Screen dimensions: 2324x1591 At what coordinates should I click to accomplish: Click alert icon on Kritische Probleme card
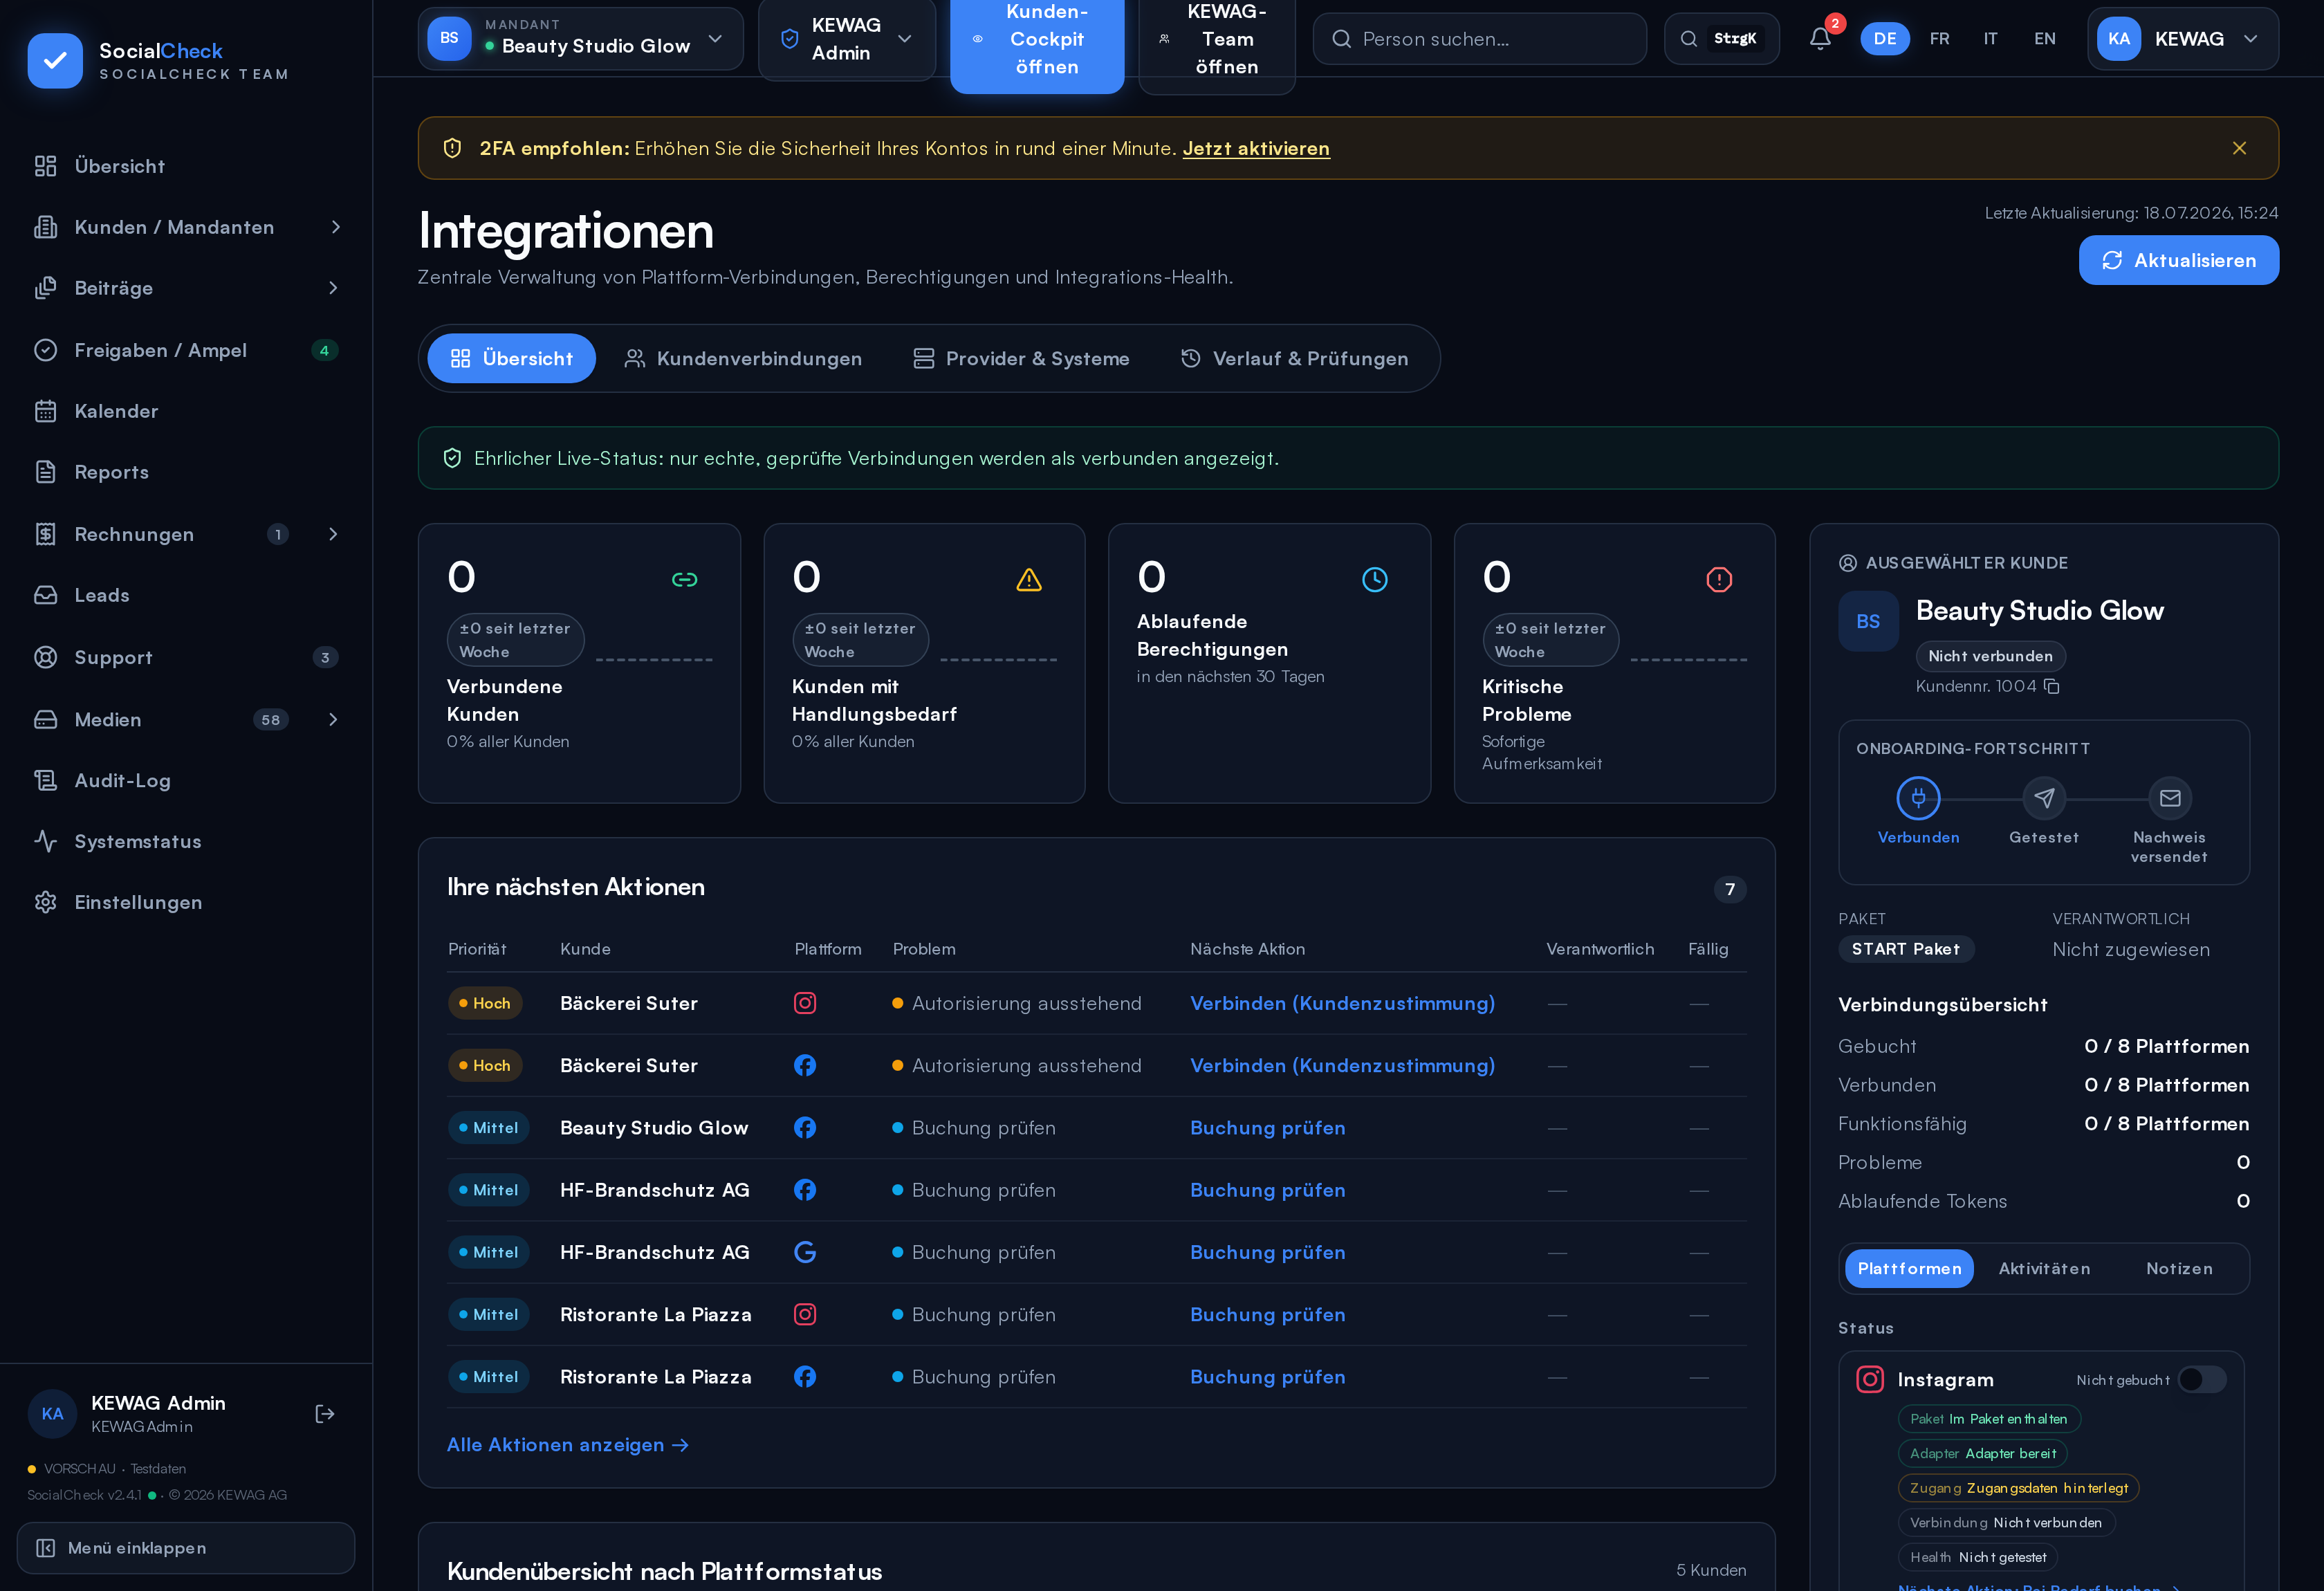click(1719, 580)
